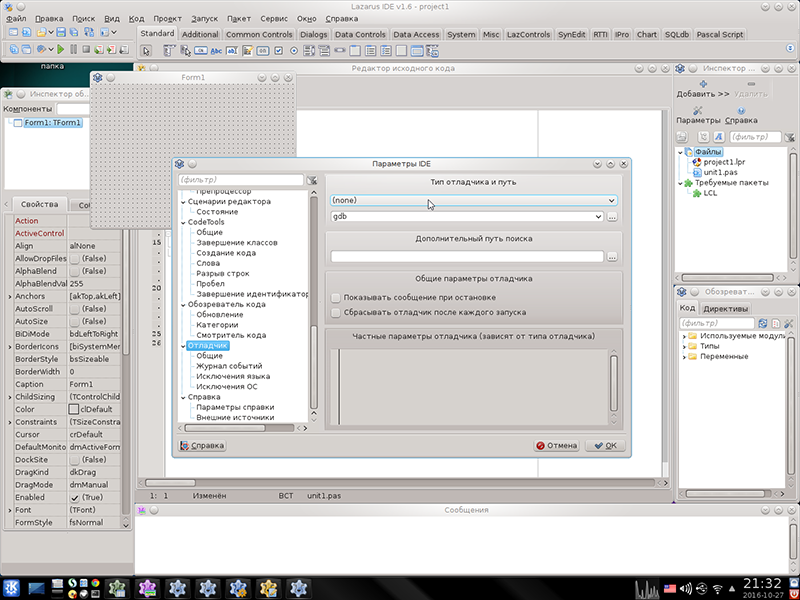The height and width of the screenshot is (600, 800).
Task: Click the Pause debugging icon
Action: pyautogui.click(x=73, y=49)
